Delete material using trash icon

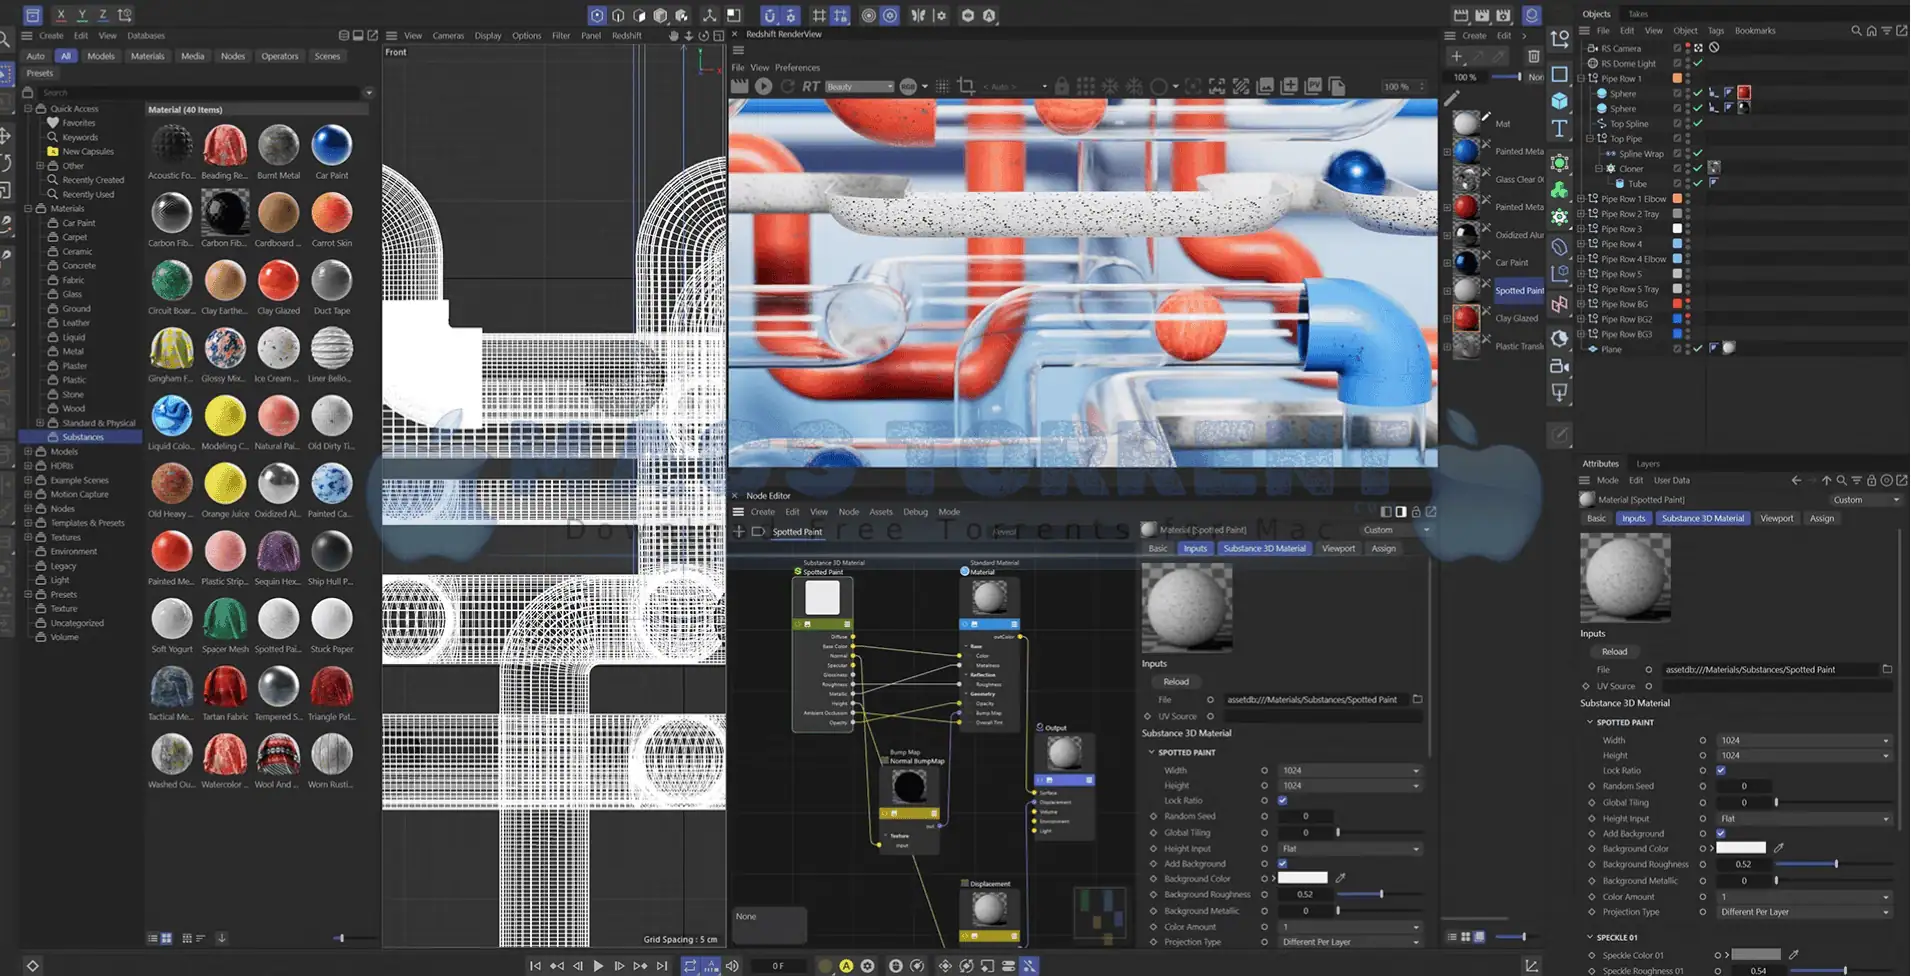coord(1533,56)
